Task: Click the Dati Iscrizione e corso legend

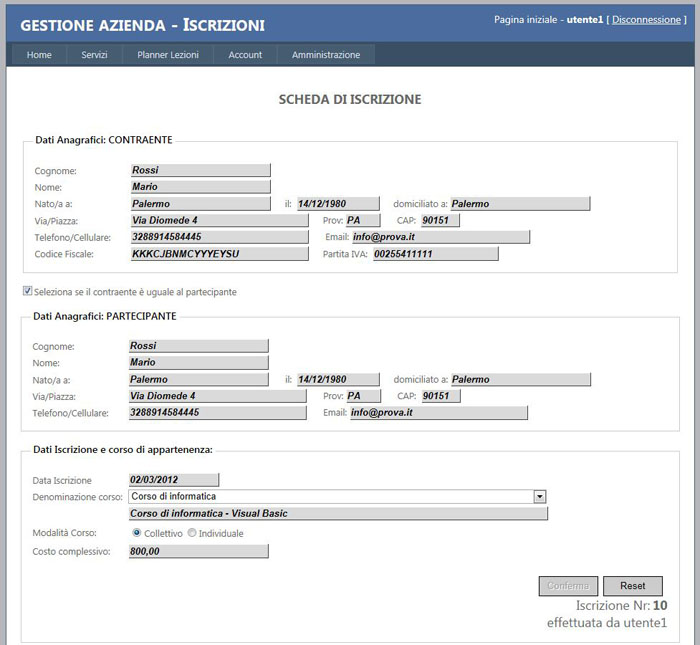Action: coord(123,449)
